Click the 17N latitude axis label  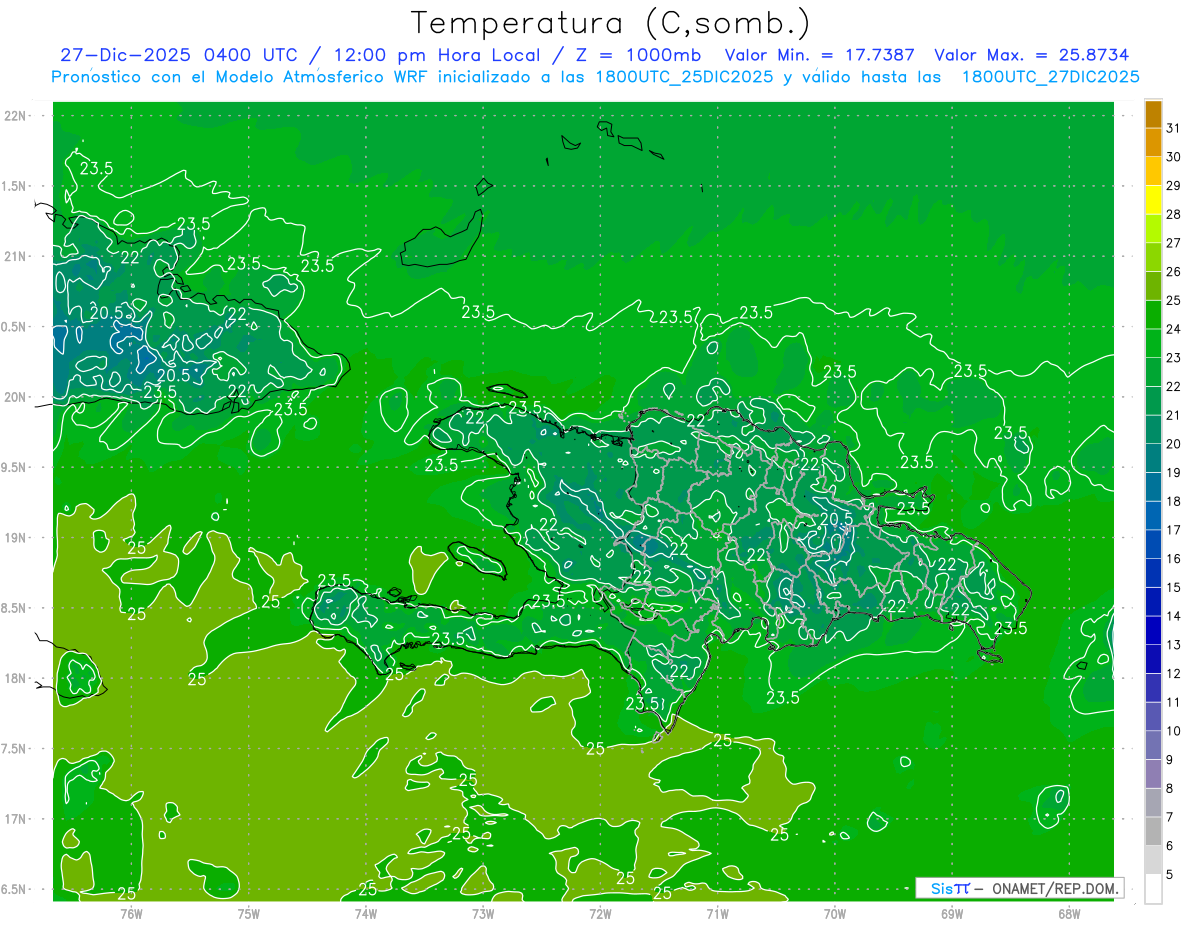coord(15,819)
